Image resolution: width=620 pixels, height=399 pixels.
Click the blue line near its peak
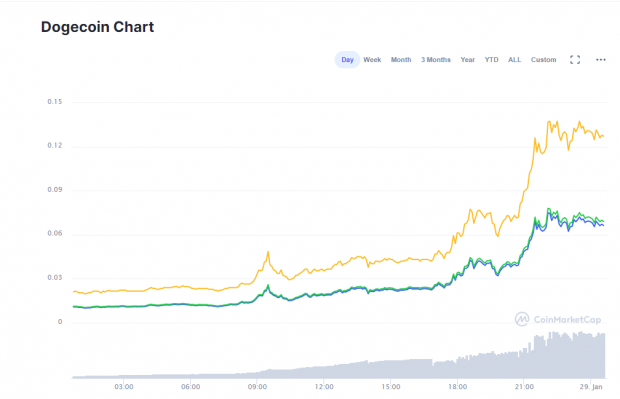point(549,214)
